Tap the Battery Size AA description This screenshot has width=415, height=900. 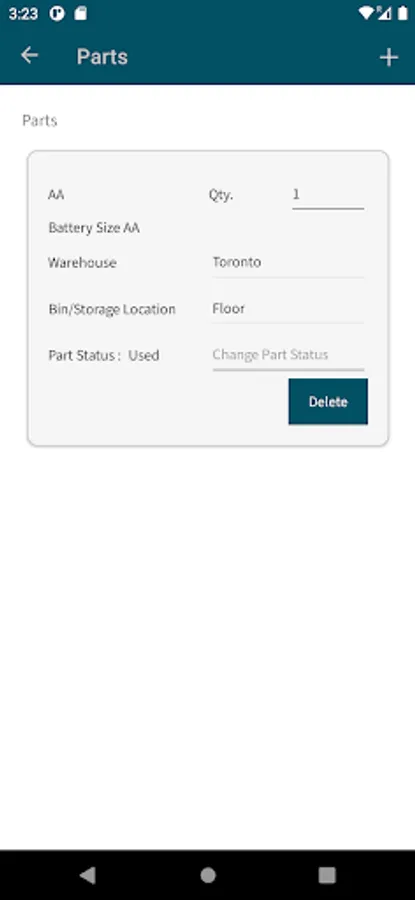[x=94, y=228]
